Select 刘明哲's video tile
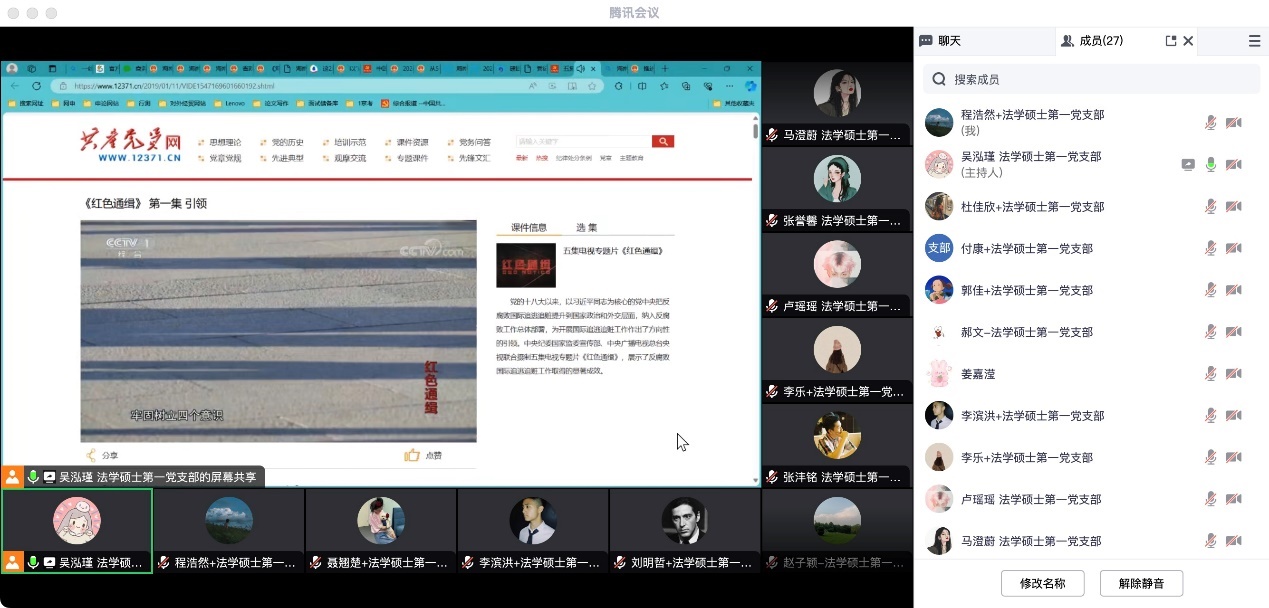This screenshot has width=1269, height=608. (x=685, y=531)
